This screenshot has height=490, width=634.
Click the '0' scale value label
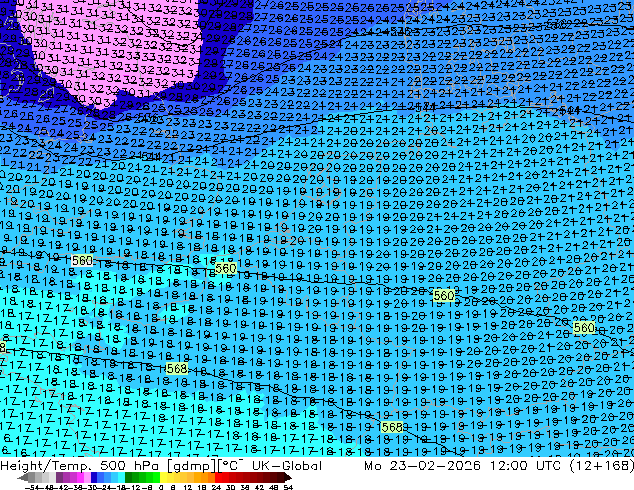pos(161,488)
